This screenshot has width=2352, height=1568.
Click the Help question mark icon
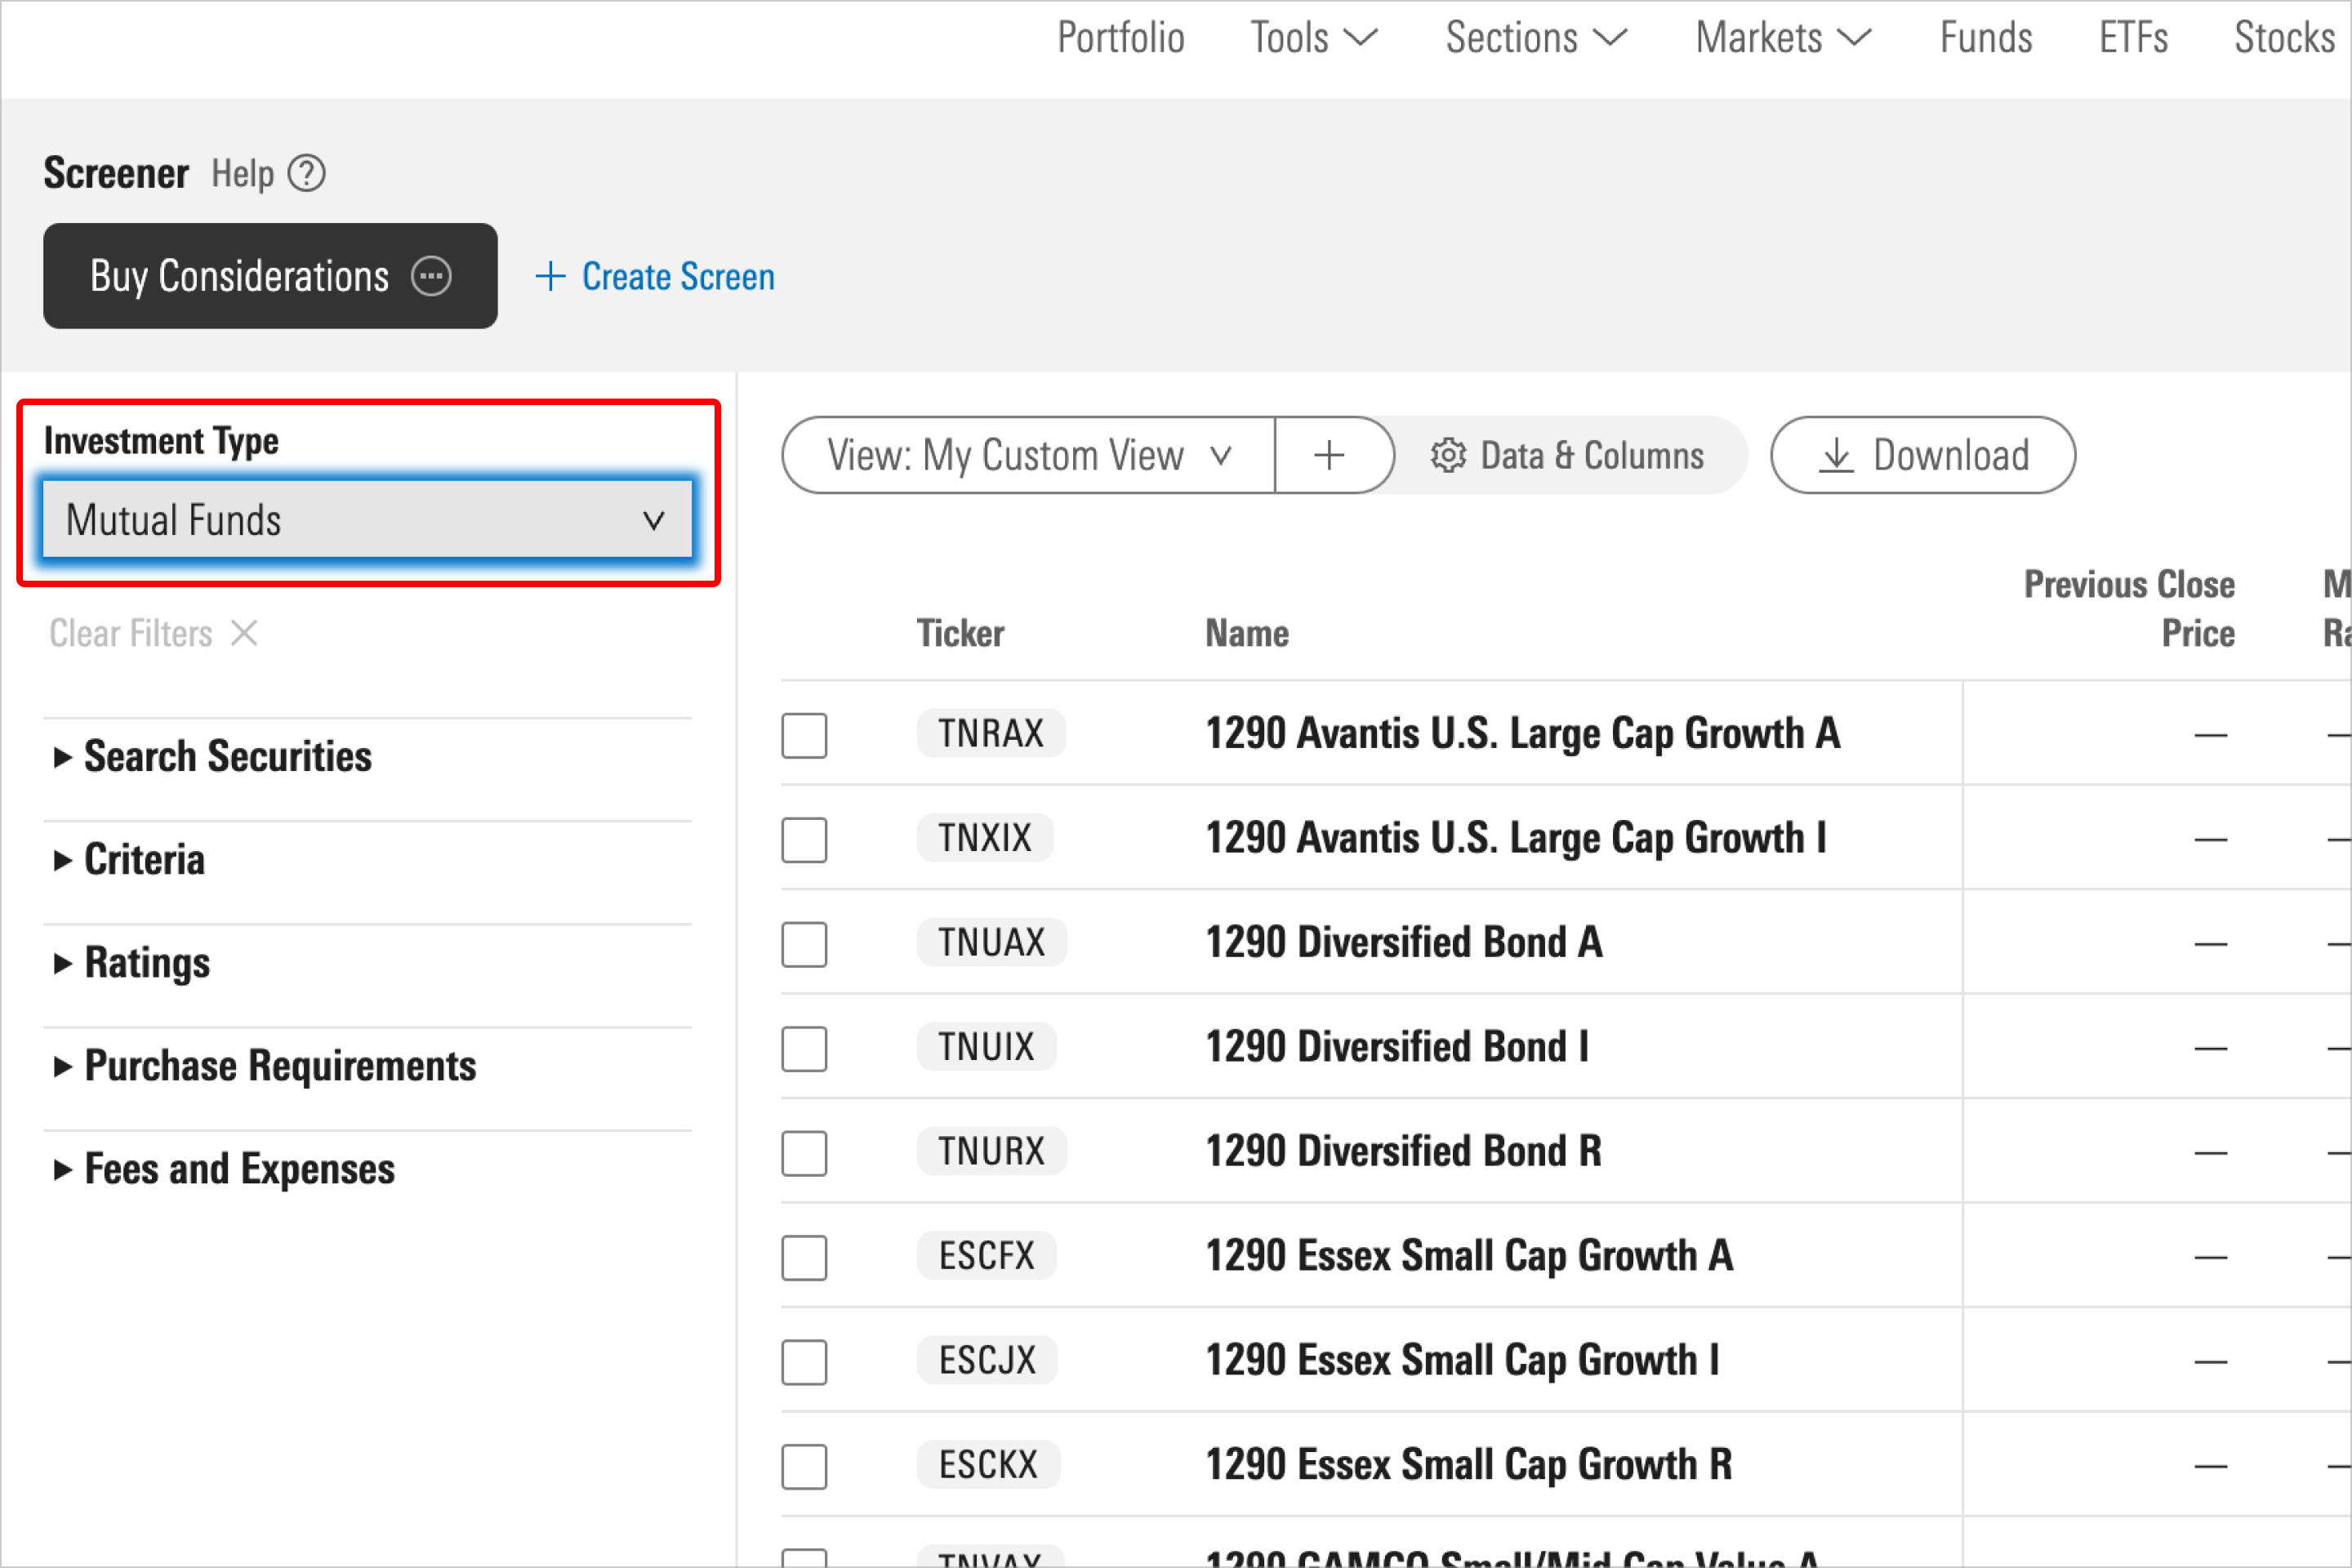[306, 174]
